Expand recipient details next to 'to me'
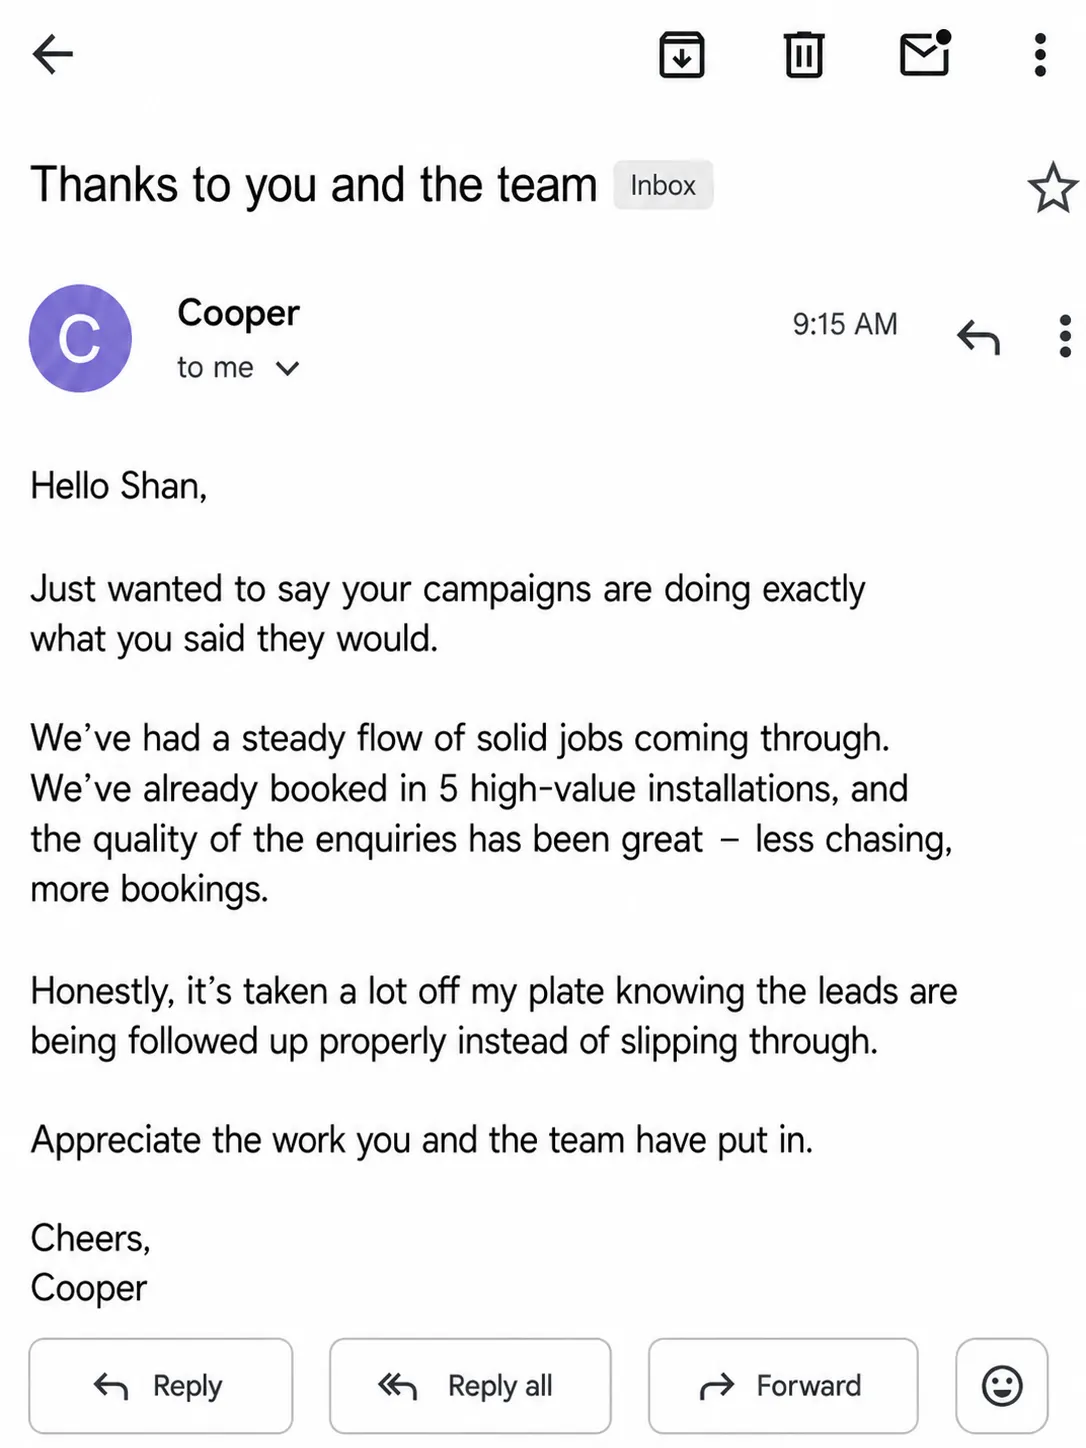Image resolution: width=1086 pixels, height=1448 pixels. click(x=287, y=369)
